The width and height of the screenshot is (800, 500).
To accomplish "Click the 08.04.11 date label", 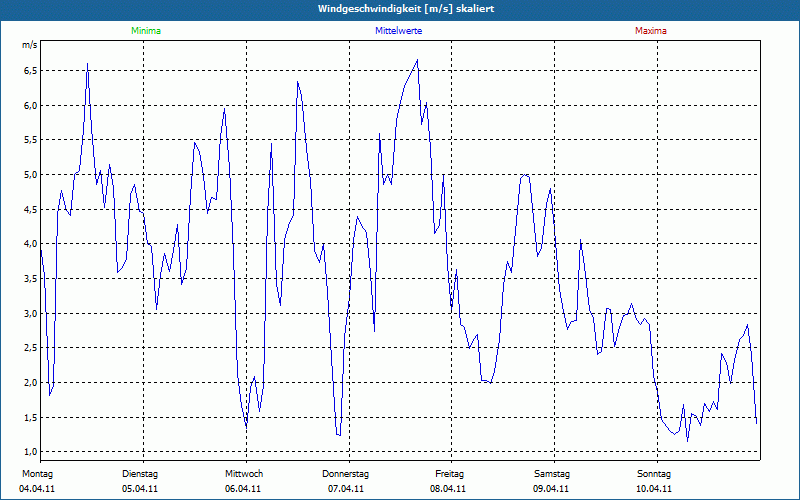I will click(448, 489).
